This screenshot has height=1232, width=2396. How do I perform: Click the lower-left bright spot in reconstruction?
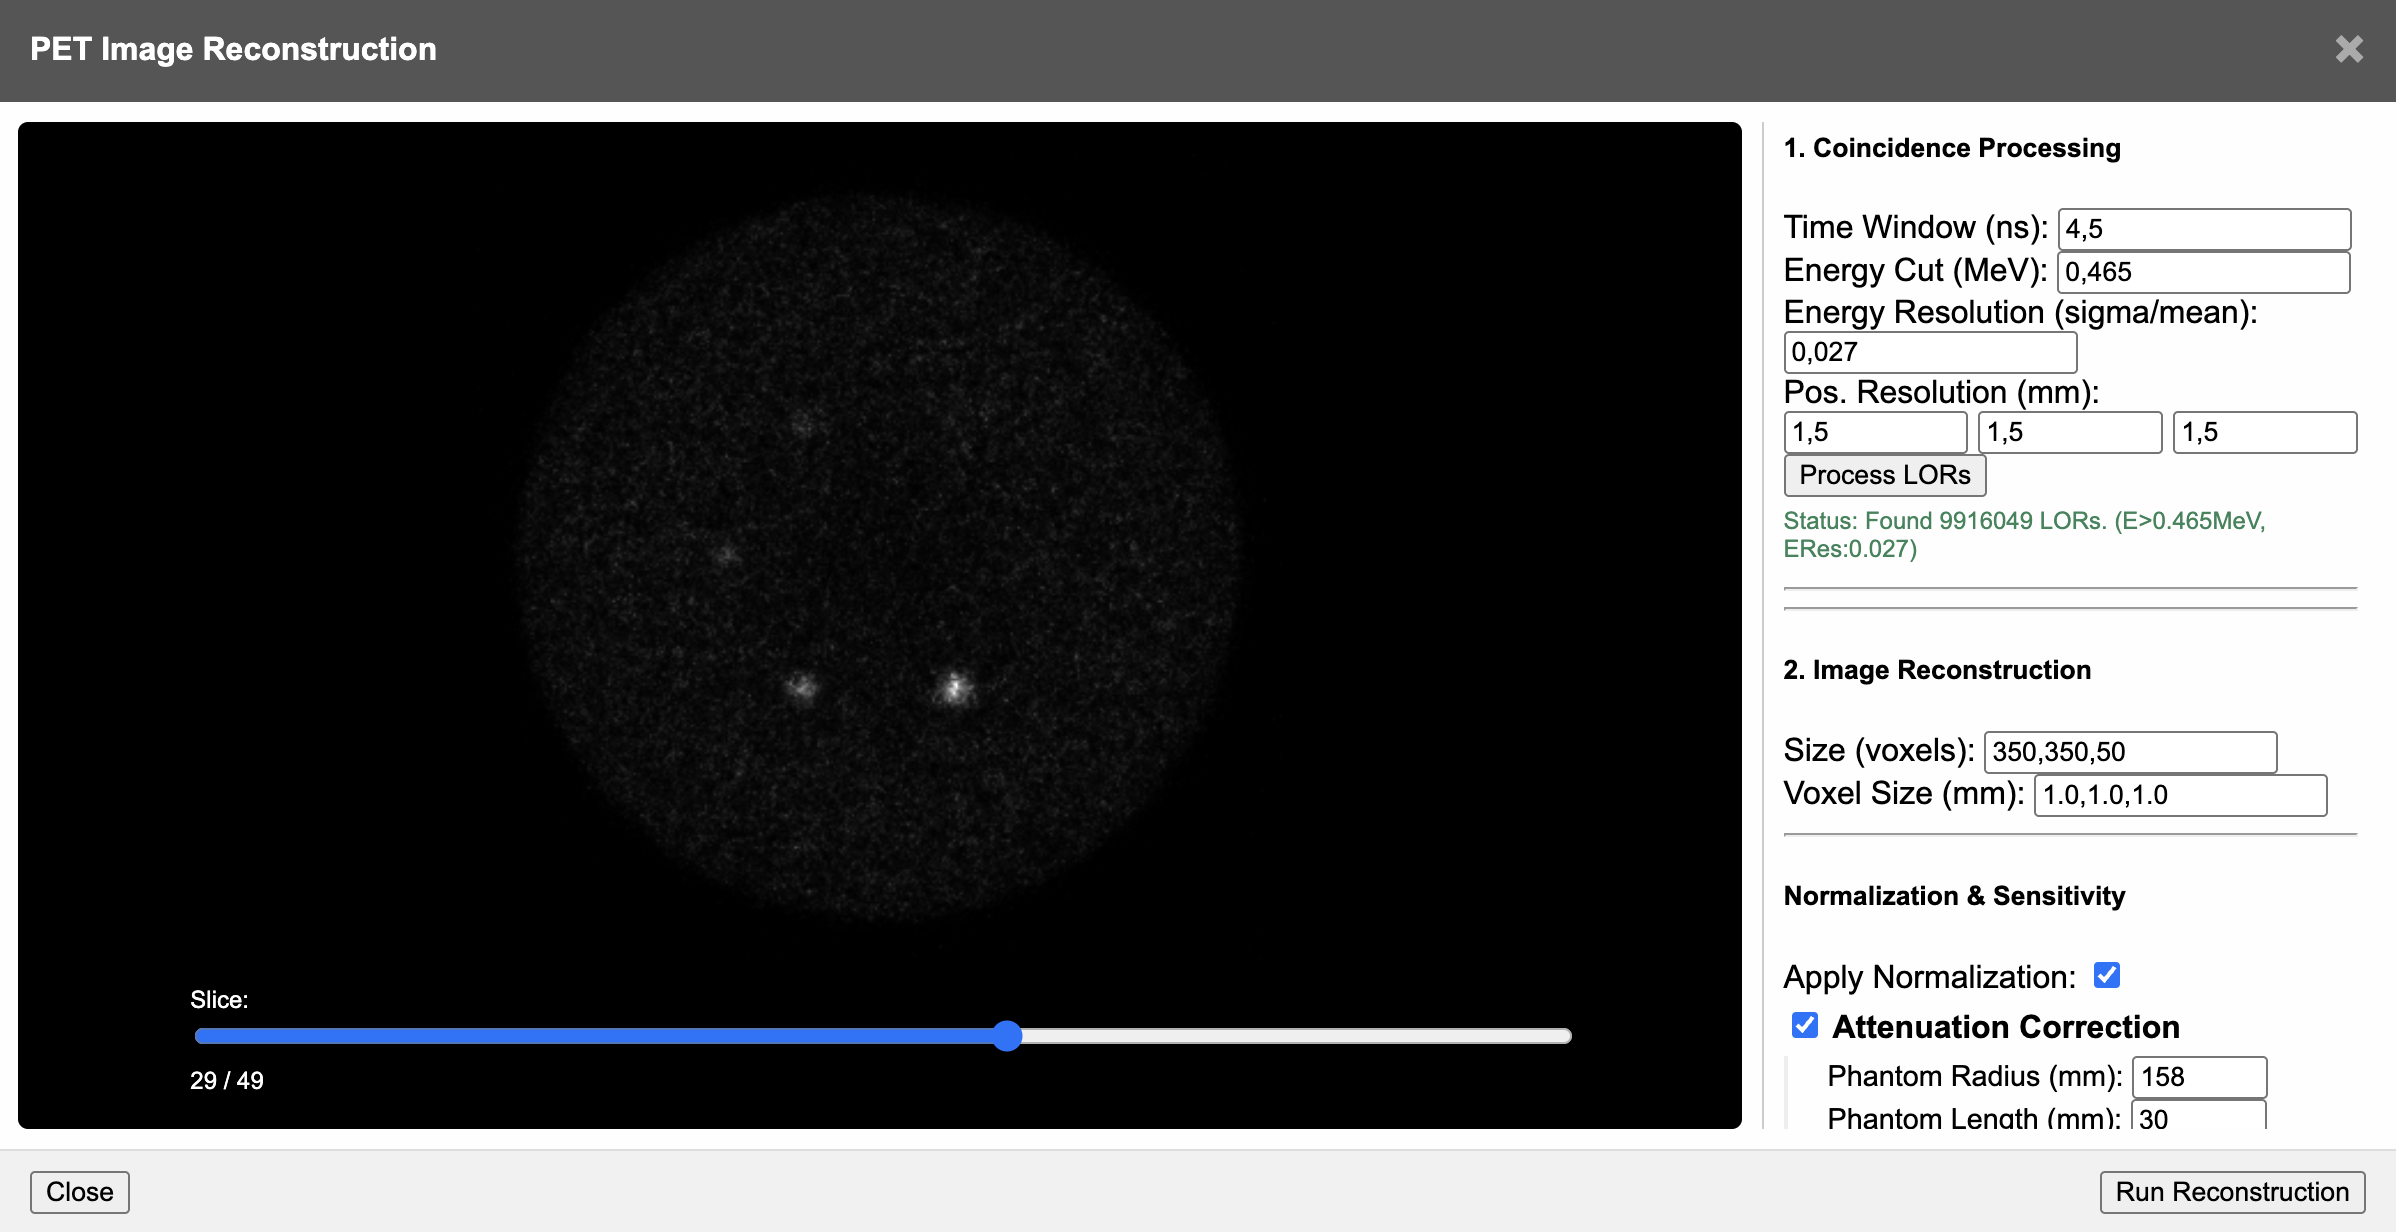click(800, 686)
